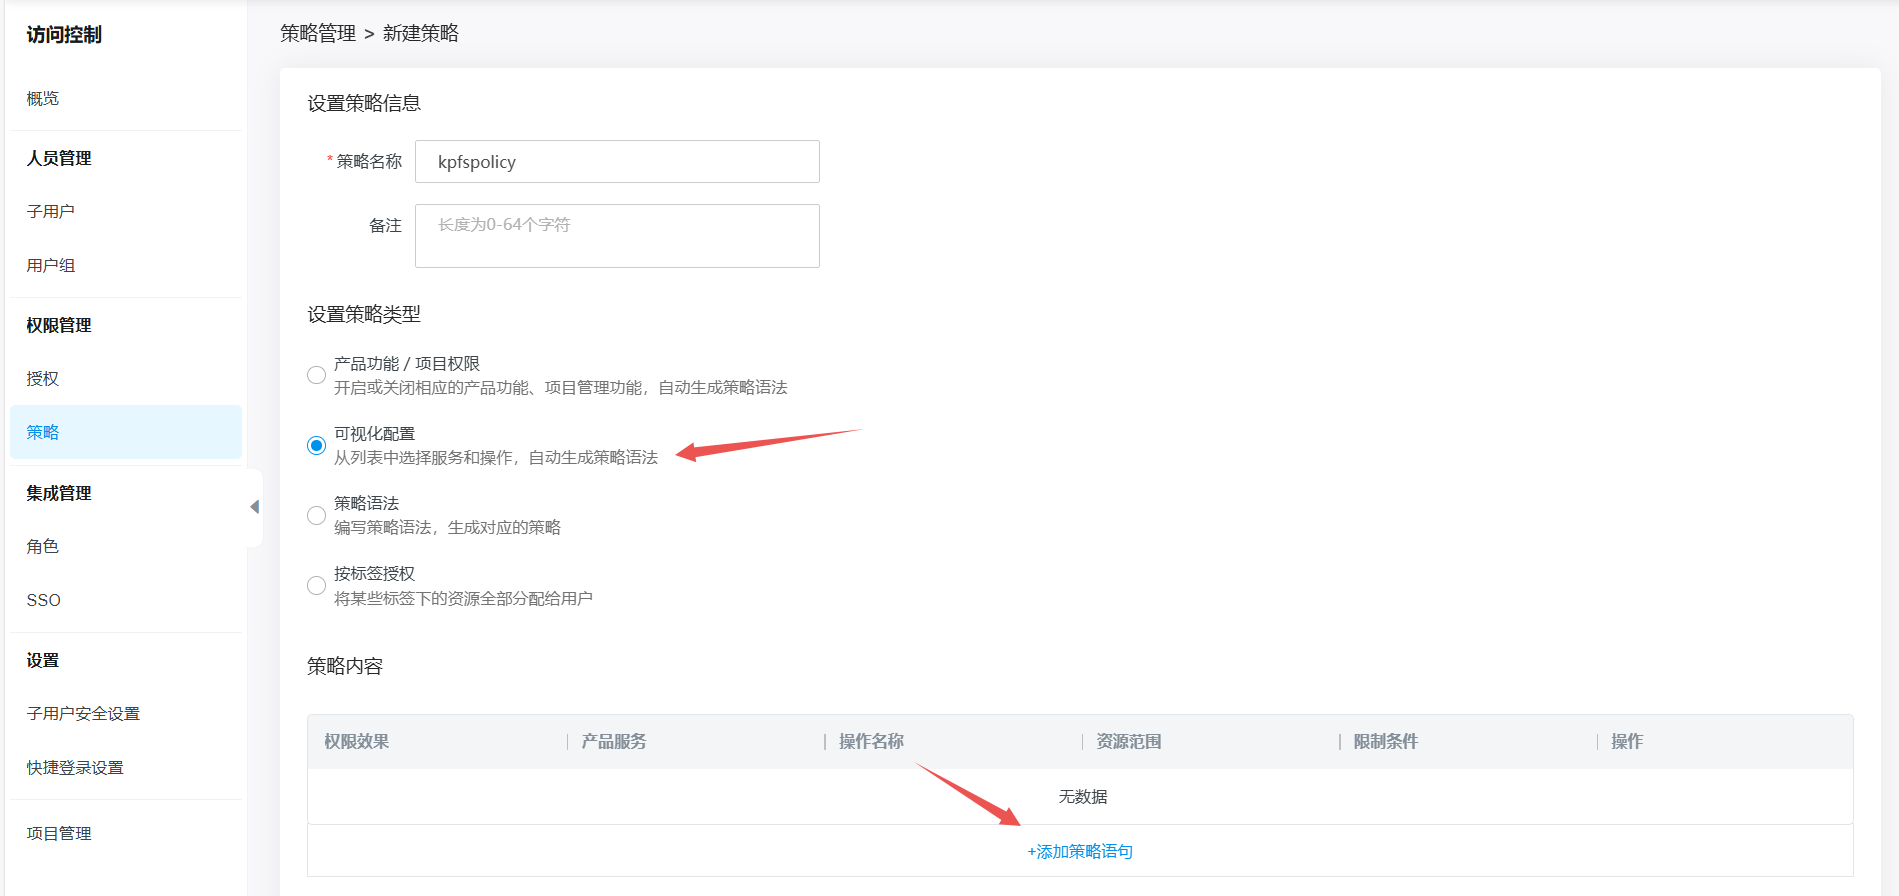
Task: Select the 产品功能 / 项目权限 radio button
Action: pyautogui.click(x=316, y=375)
